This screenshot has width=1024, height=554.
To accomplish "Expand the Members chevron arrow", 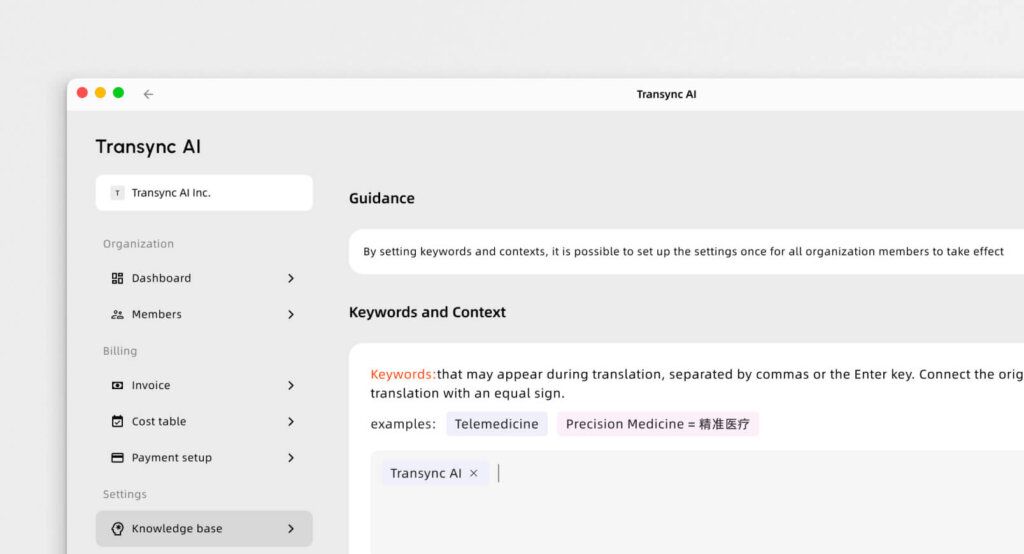I will click(x=291, y=314).
